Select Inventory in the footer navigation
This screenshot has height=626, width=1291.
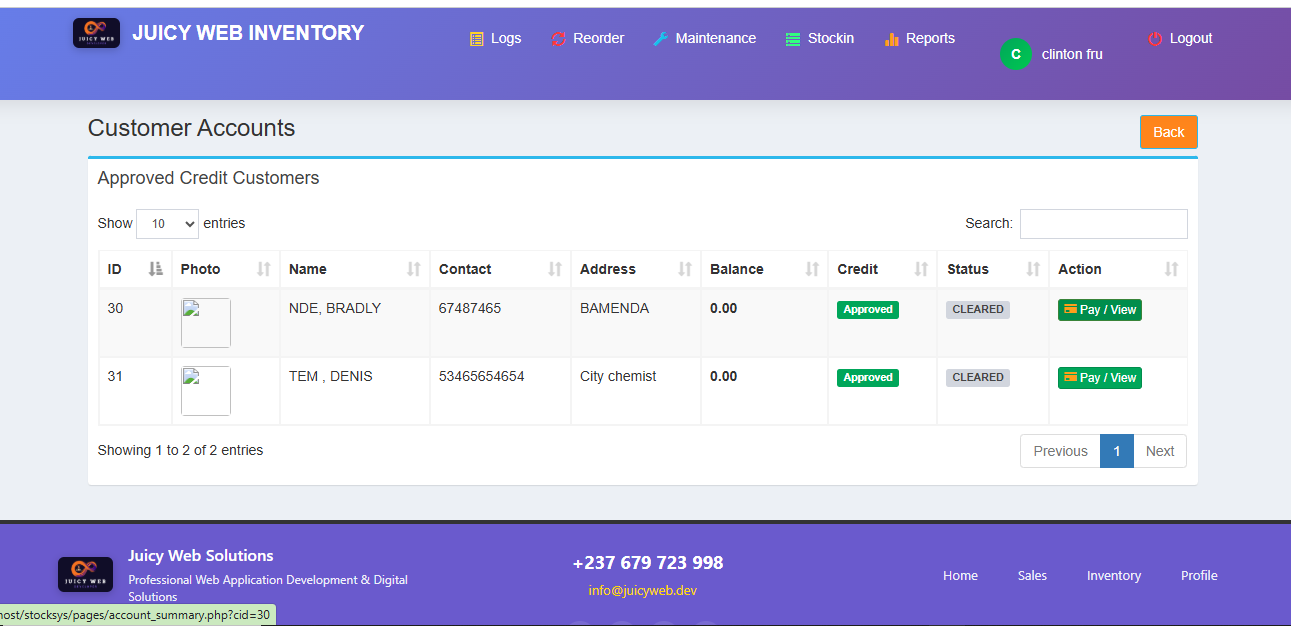(1114, 576)
